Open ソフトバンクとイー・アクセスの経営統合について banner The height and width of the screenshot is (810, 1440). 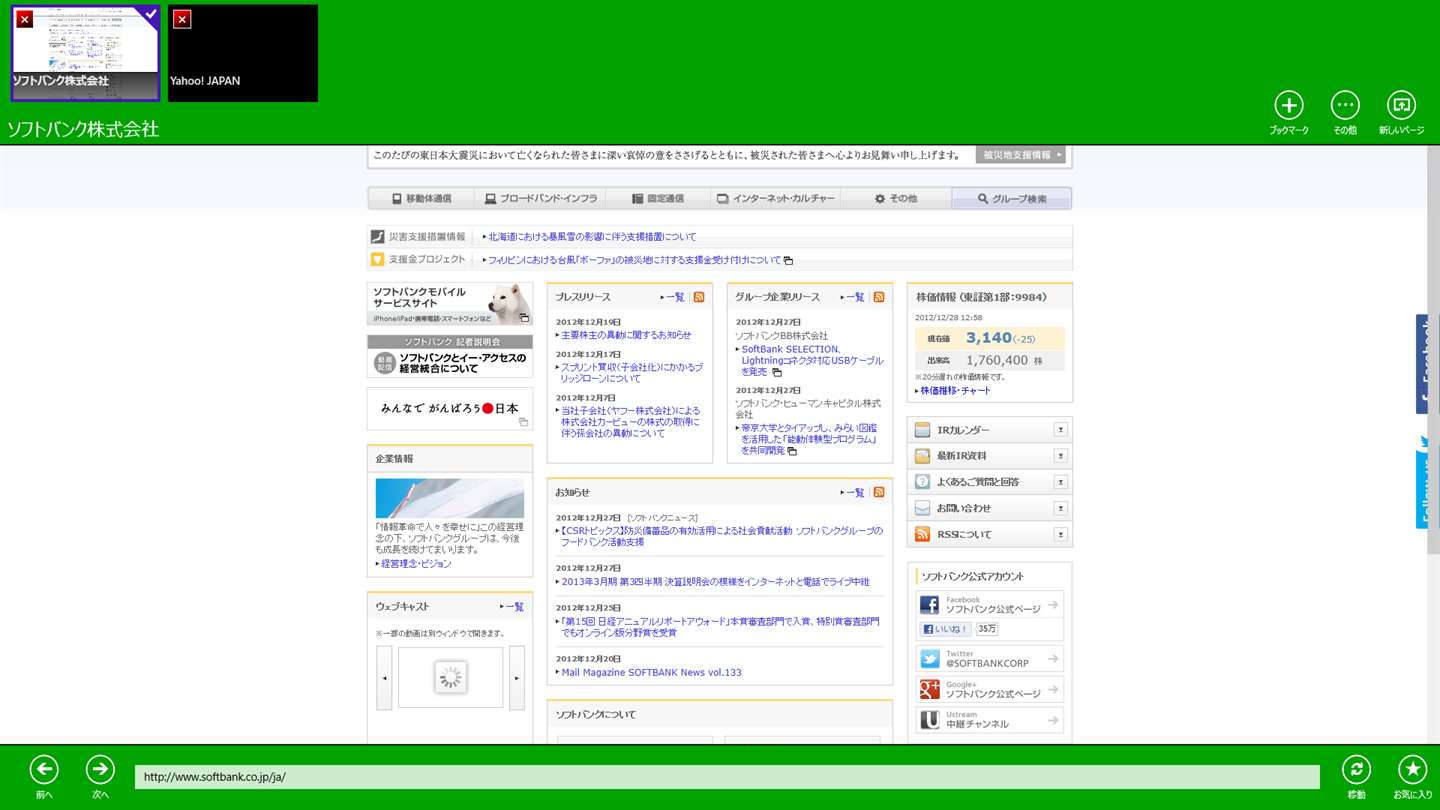(450, 356)
